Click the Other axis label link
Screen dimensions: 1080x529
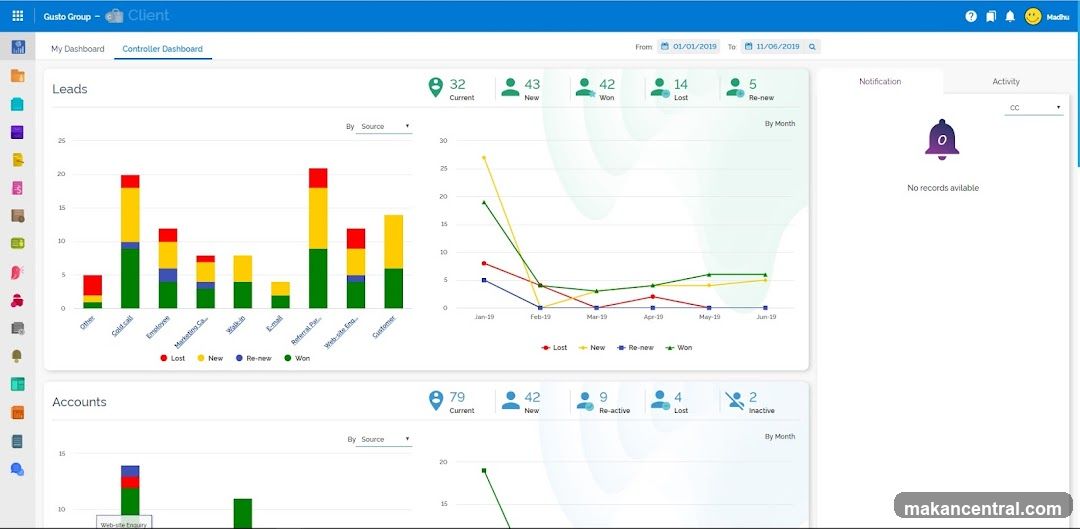87,322
